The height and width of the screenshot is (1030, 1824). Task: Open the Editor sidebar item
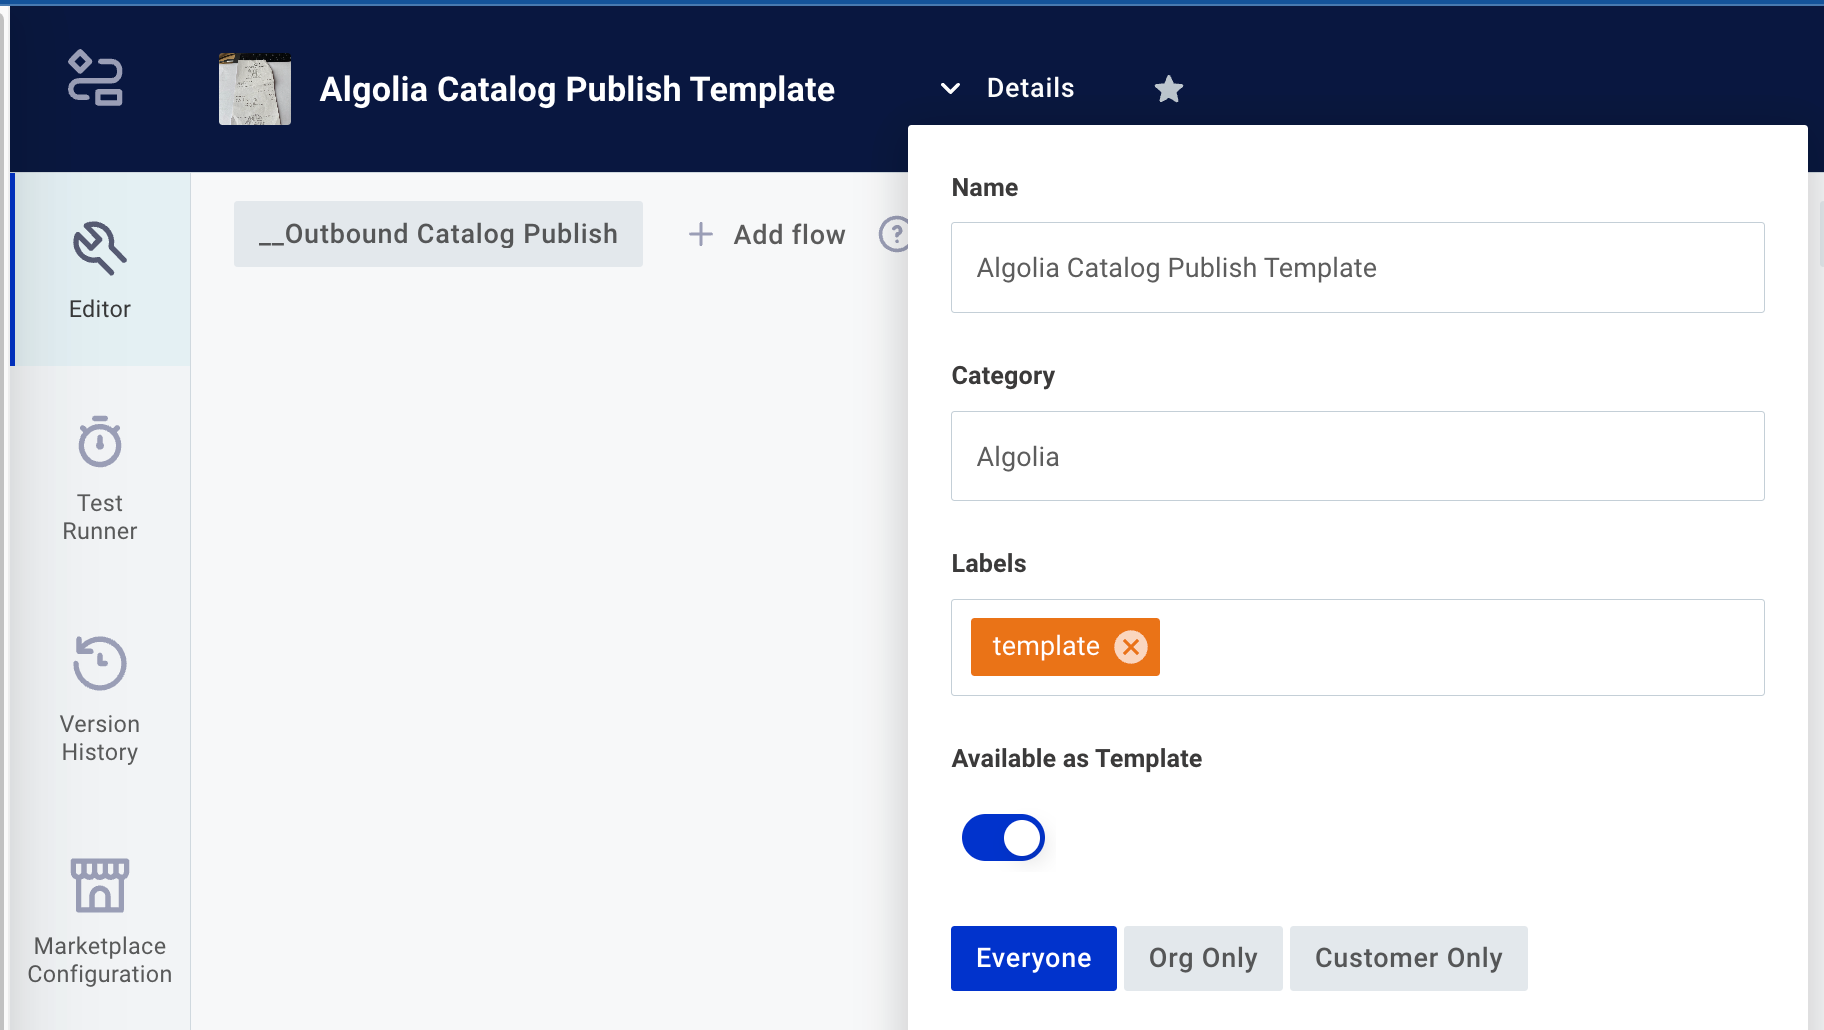(100, 270)
